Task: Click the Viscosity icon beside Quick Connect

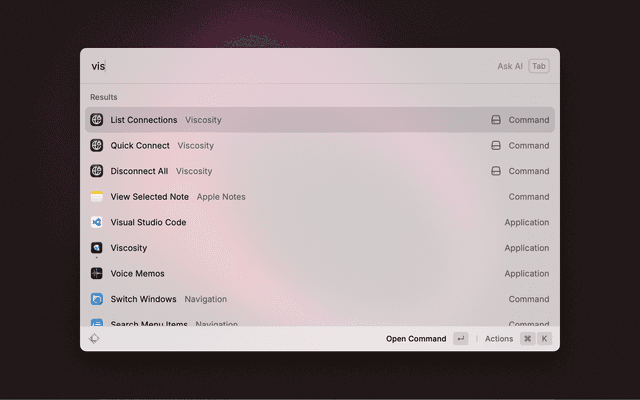Action: coord(97,146)
